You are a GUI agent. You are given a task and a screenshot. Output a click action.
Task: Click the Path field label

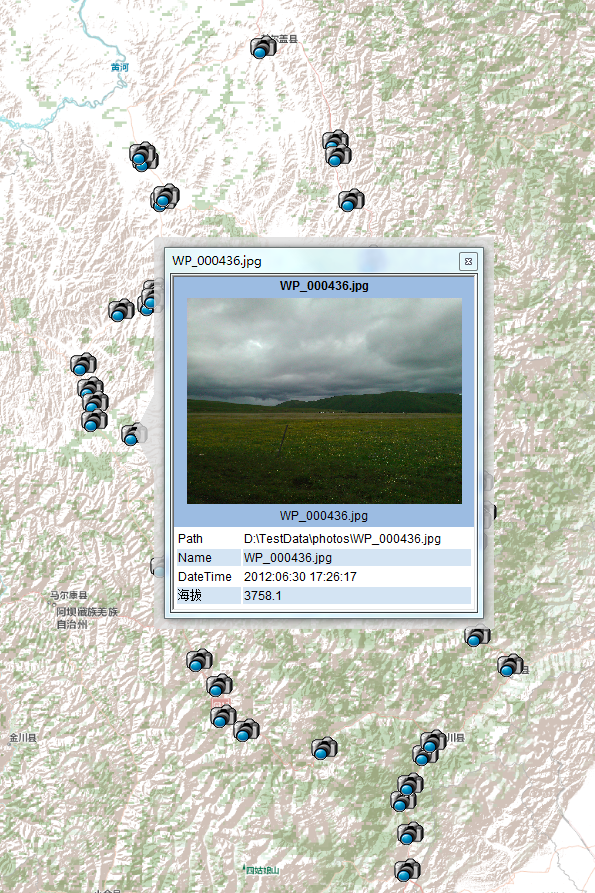[x=190, y=539]
